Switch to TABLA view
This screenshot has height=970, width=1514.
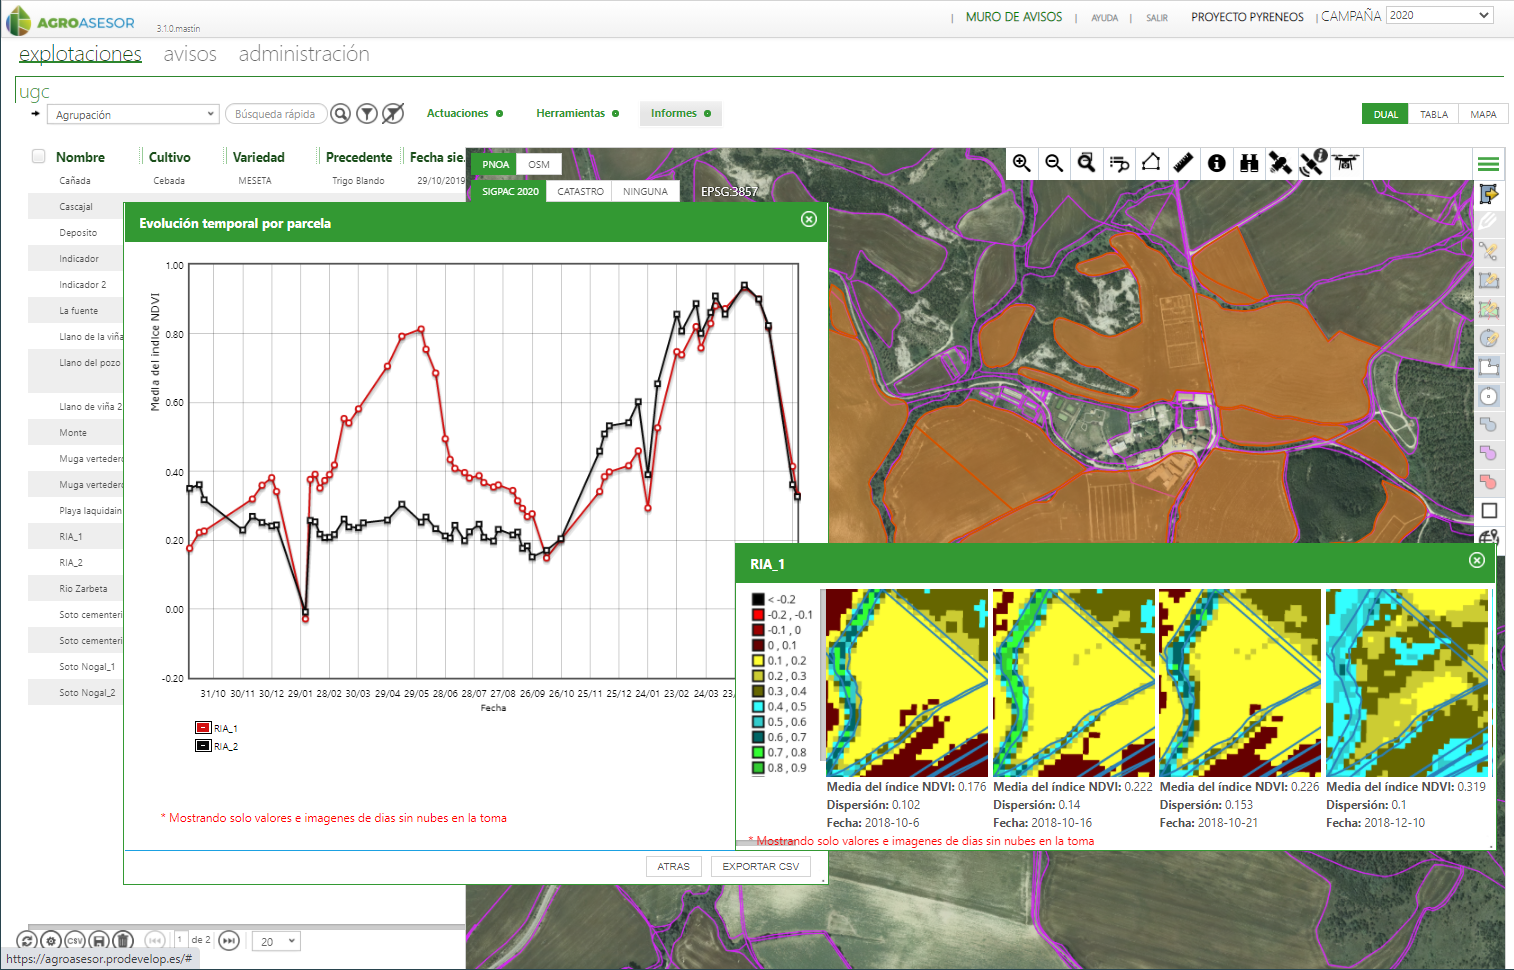(1433, 114)
